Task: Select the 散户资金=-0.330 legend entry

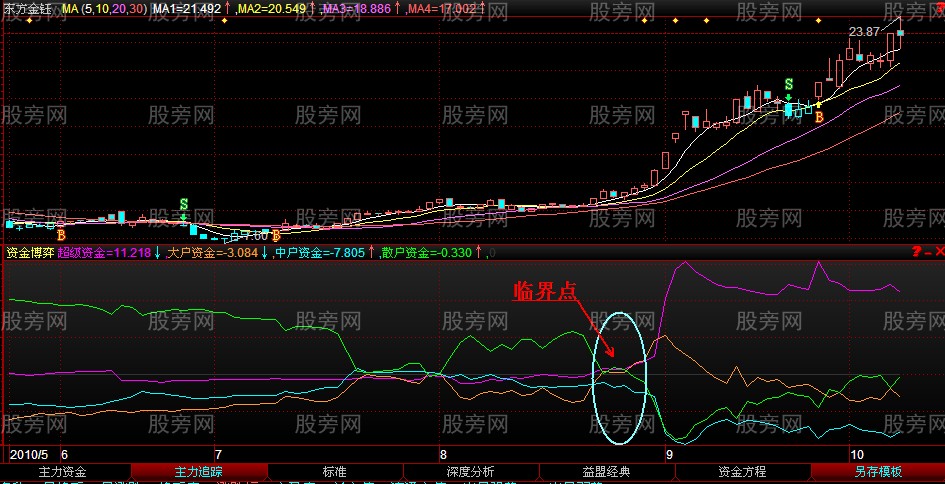Action: pos(426,253)
